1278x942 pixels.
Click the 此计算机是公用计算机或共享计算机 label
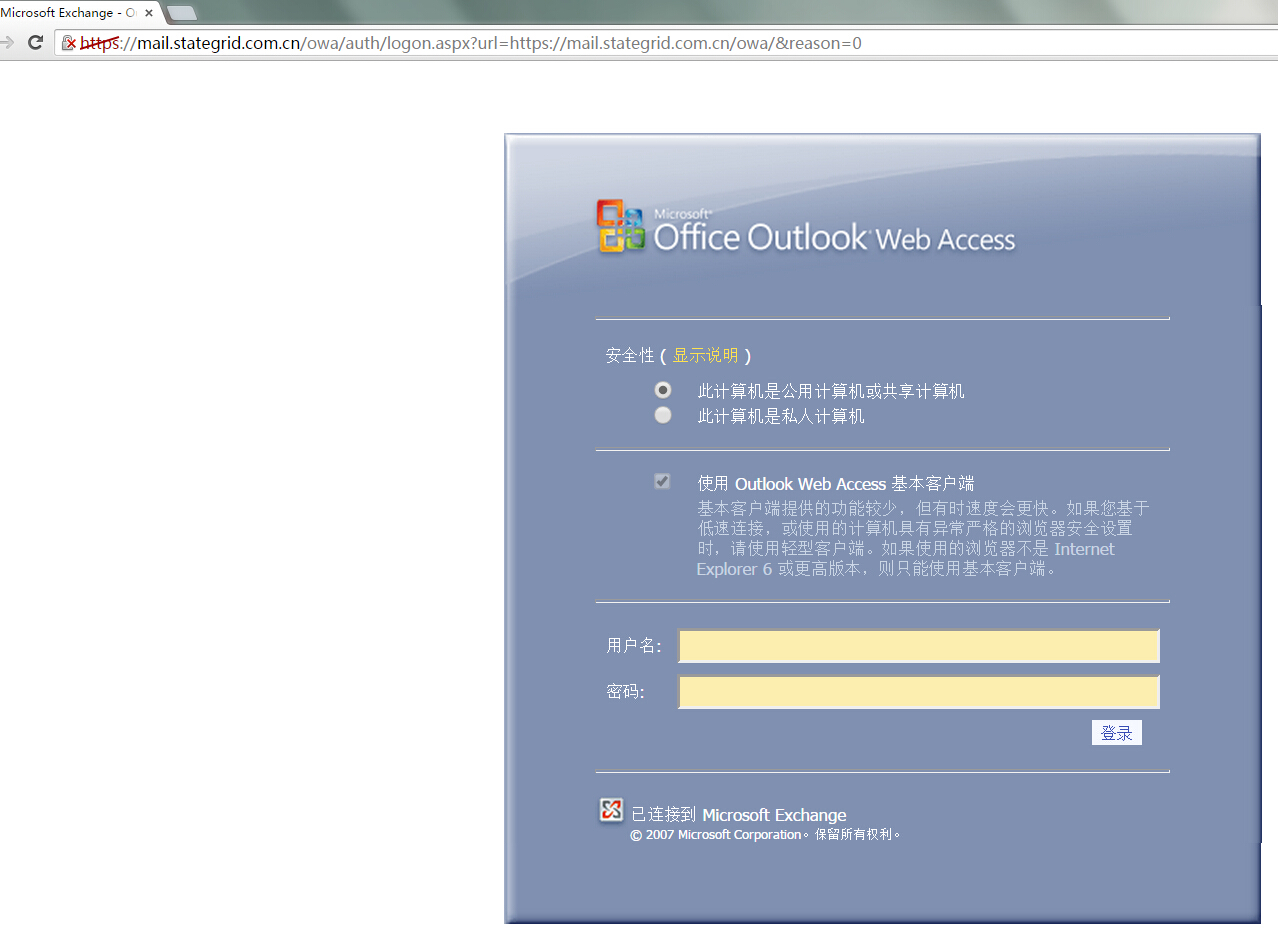coord(831,391)
